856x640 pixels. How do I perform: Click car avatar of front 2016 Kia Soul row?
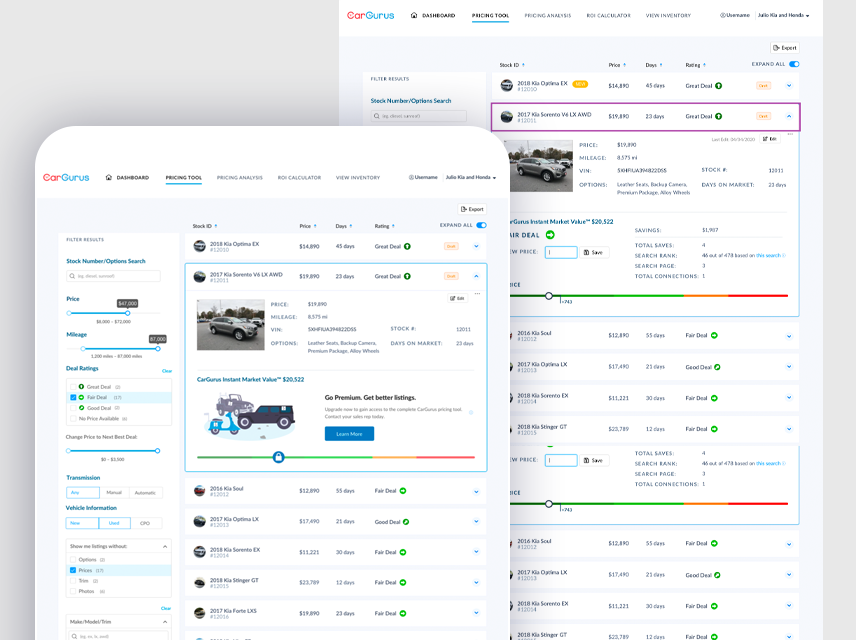tap(199, 491)
